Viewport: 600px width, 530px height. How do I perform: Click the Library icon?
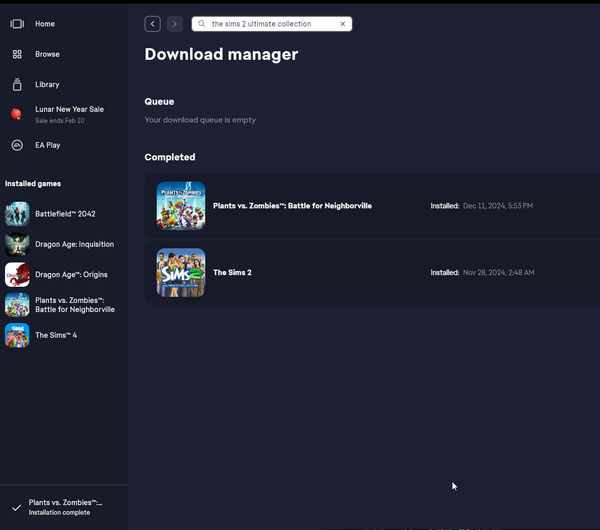17,85
